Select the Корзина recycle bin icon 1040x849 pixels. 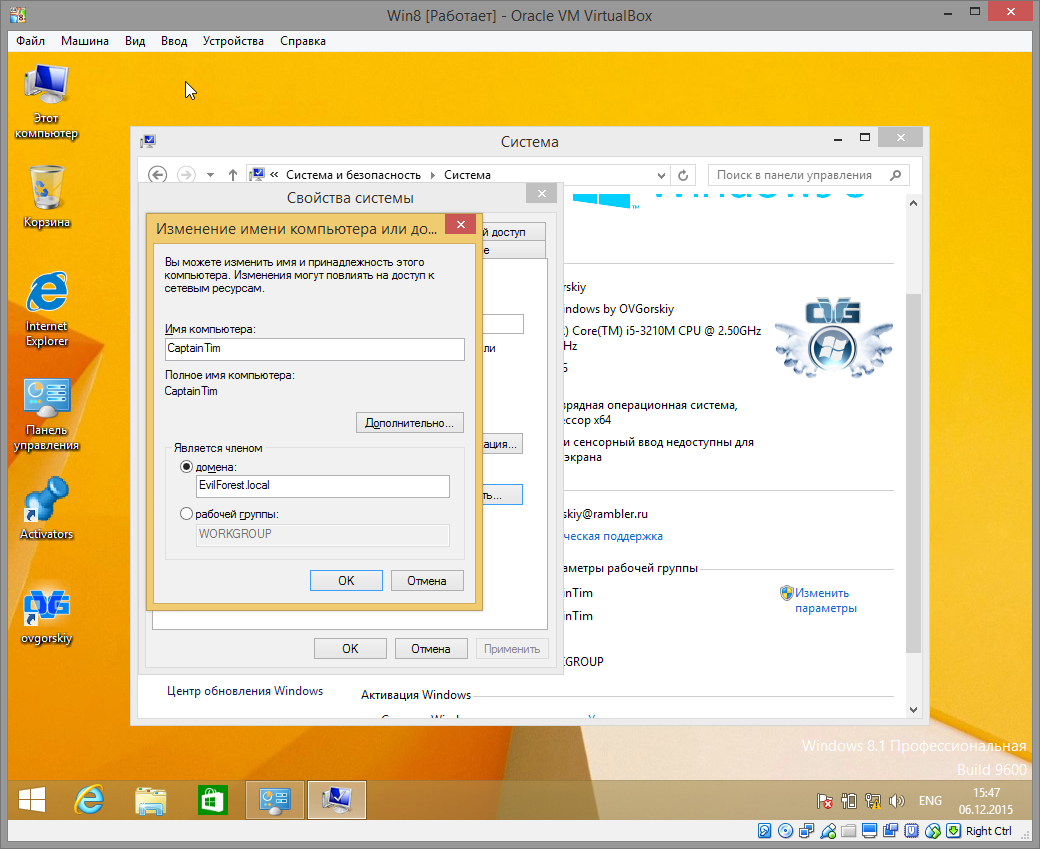coord(46,196)
